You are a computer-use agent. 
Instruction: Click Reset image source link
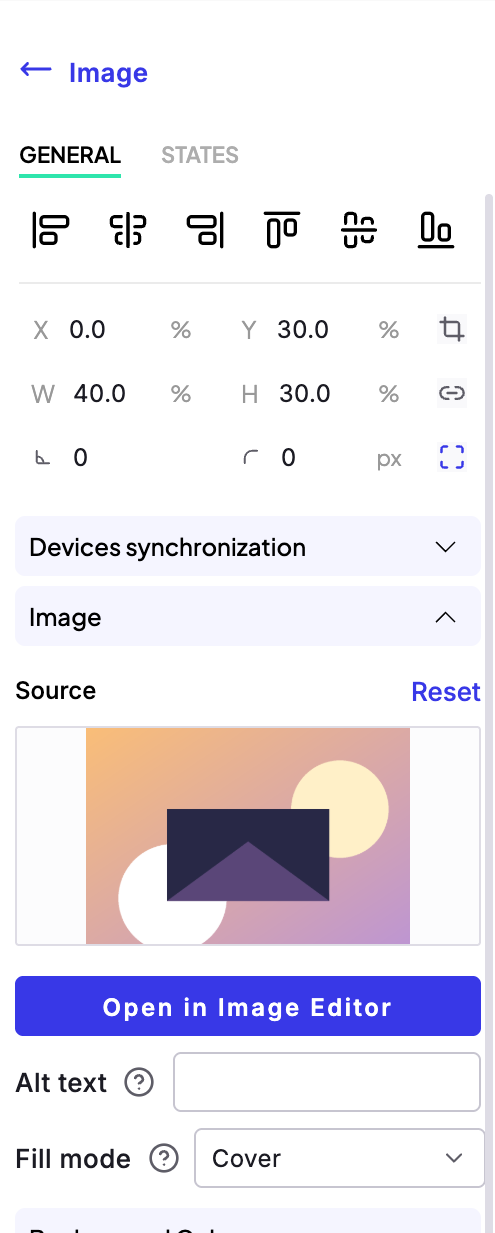pyautogui.click(x=446, y=691)
